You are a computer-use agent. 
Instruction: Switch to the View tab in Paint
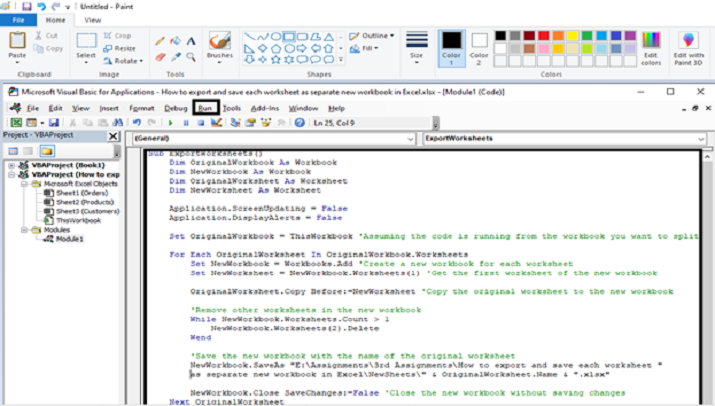pyautogui.click(x=93, y=20)
